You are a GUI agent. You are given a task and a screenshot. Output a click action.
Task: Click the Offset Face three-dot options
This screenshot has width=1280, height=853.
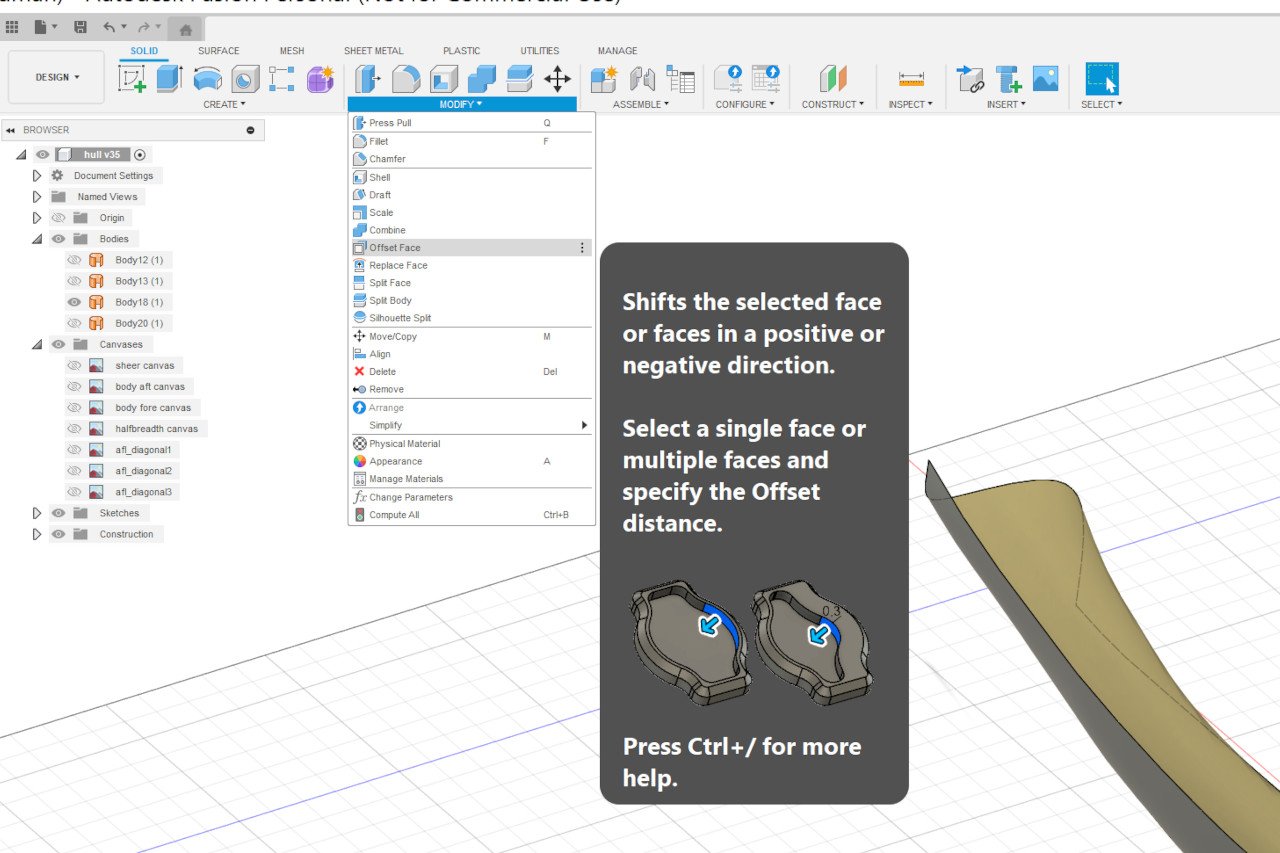coord(582,248)
